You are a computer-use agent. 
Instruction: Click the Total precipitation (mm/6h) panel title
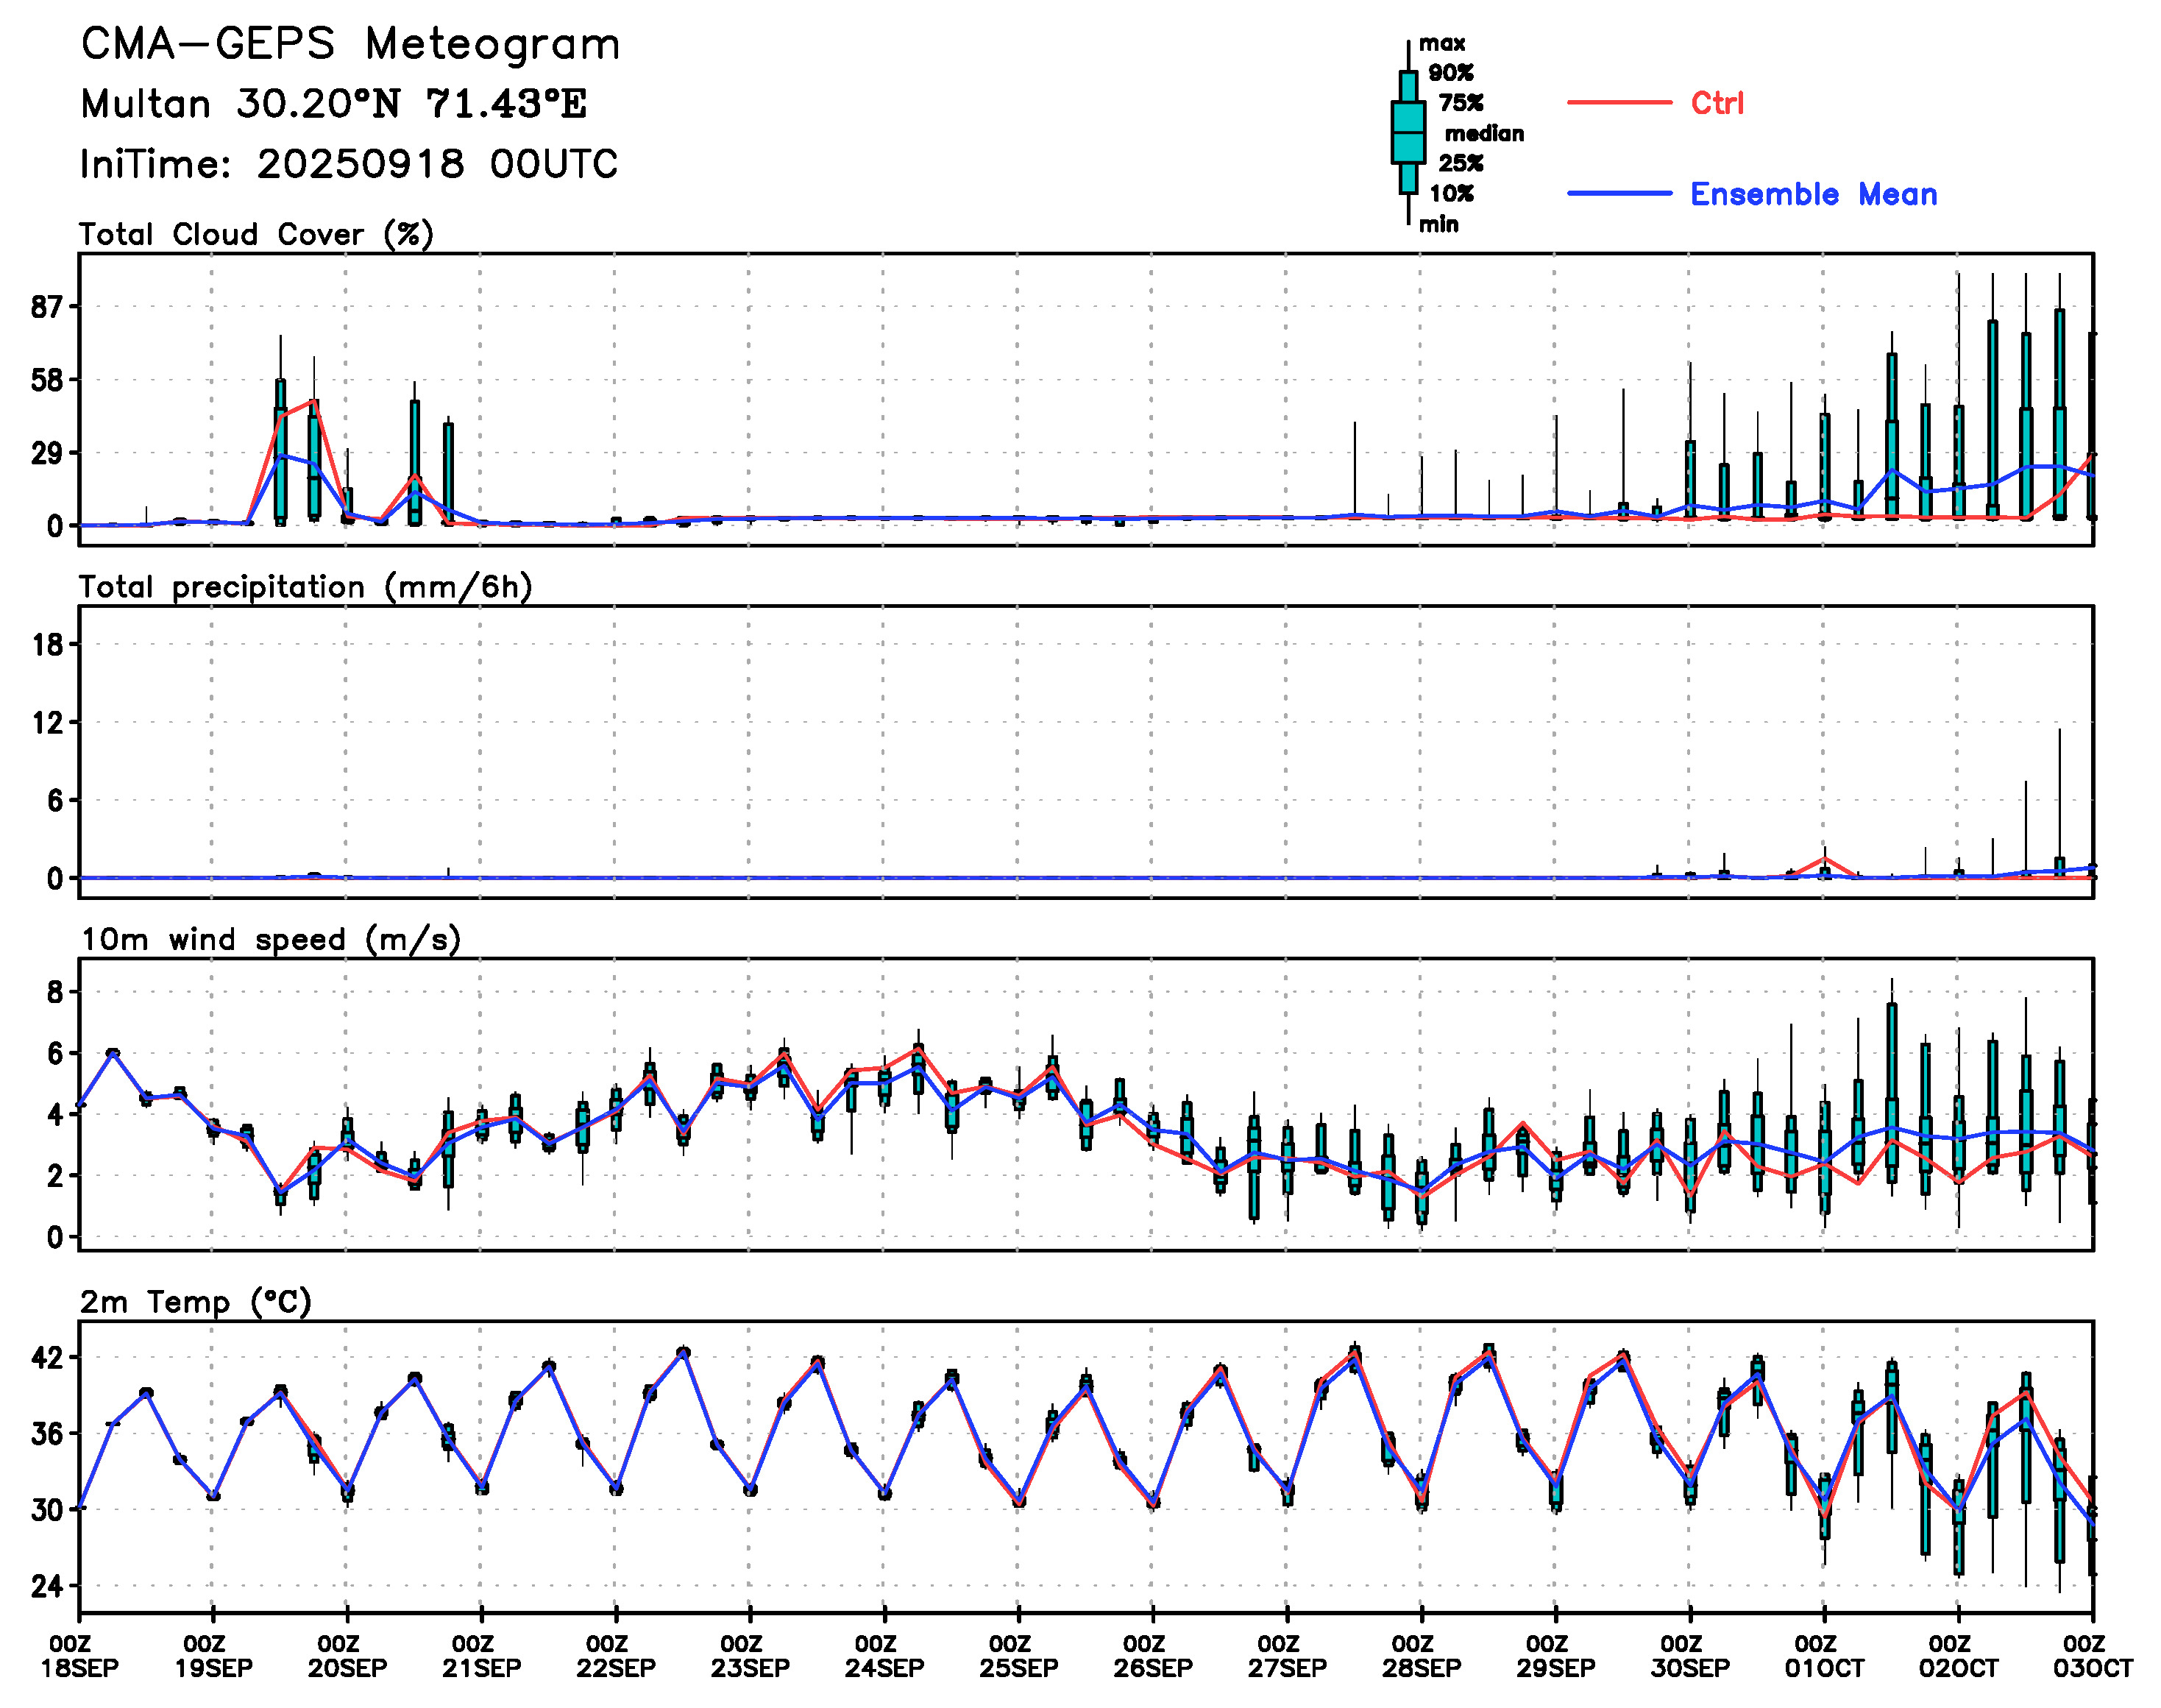pos(306,587)
